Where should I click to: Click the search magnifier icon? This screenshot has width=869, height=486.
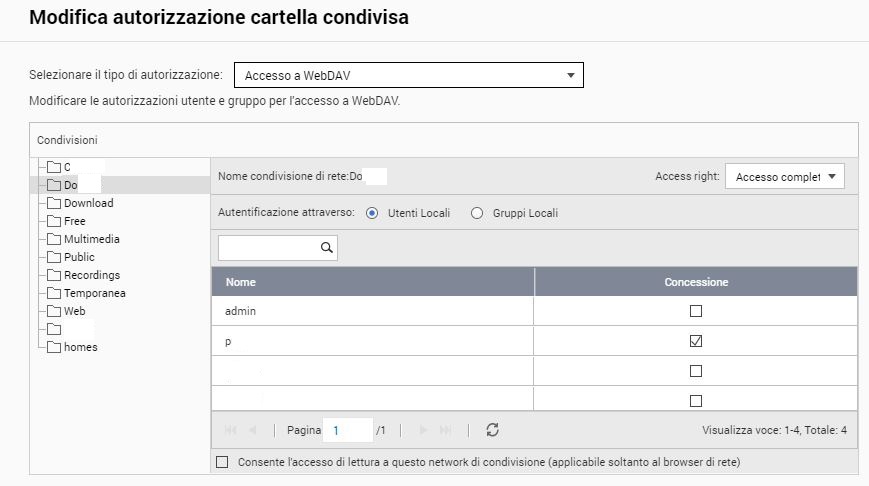pos(326,247)
